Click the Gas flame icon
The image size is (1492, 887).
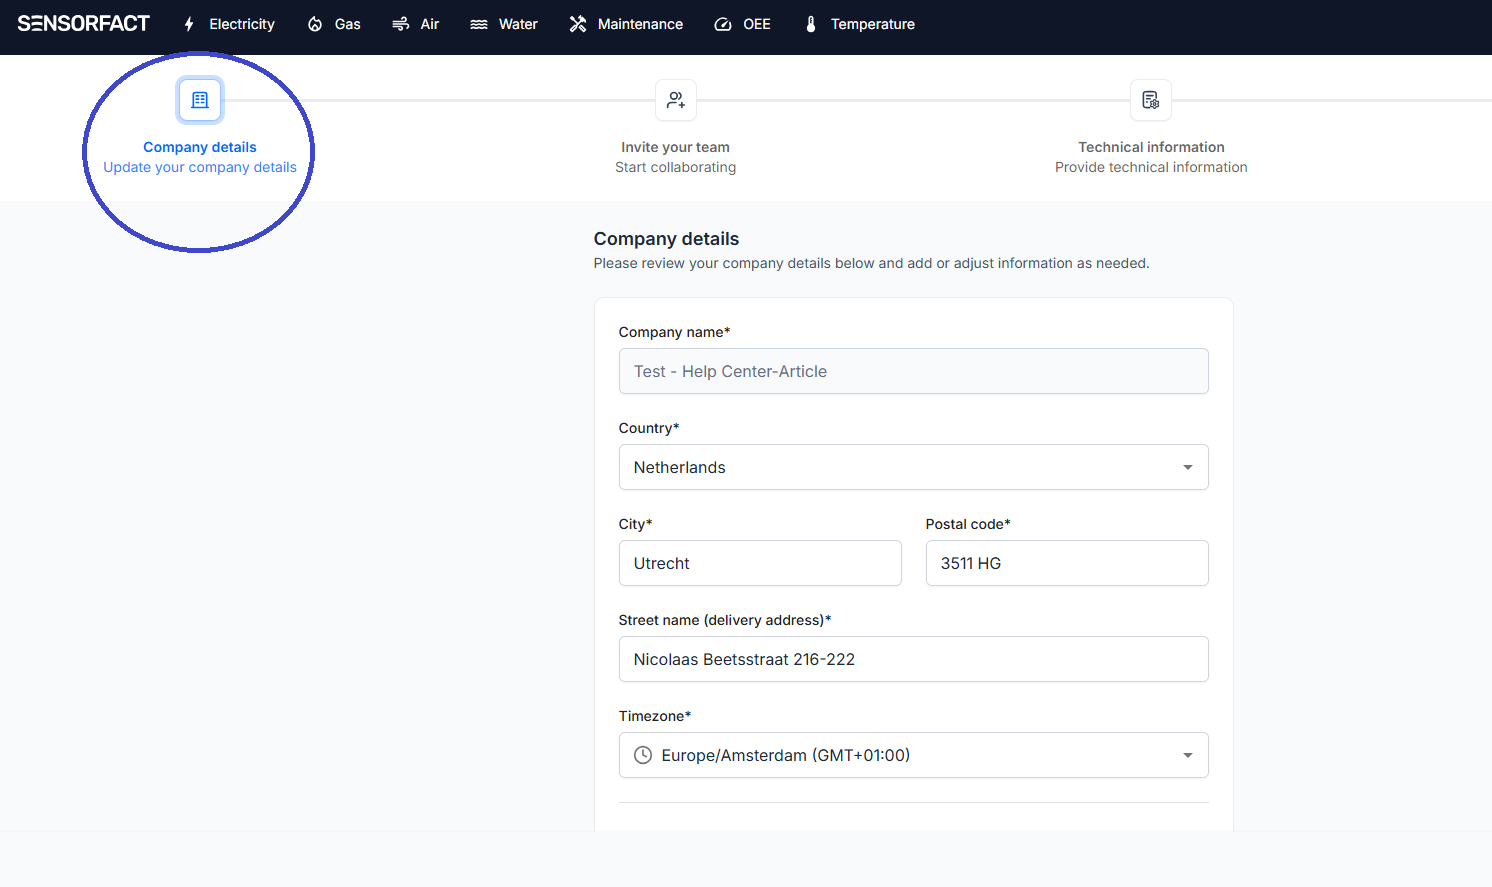click(x=315, y=24)
